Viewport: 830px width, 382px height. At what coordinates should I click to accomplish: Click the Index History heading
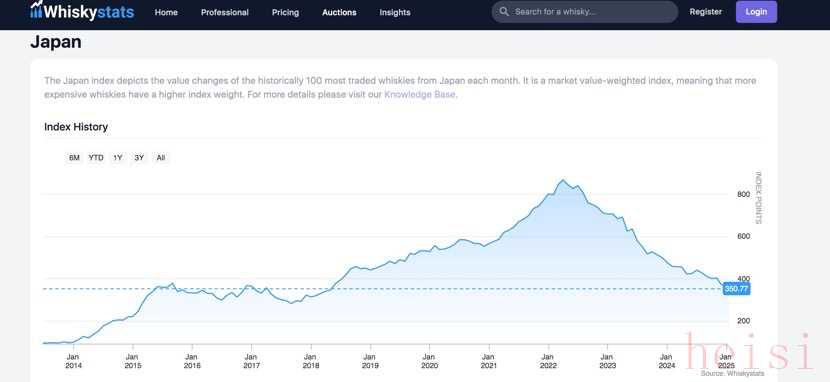76,127
